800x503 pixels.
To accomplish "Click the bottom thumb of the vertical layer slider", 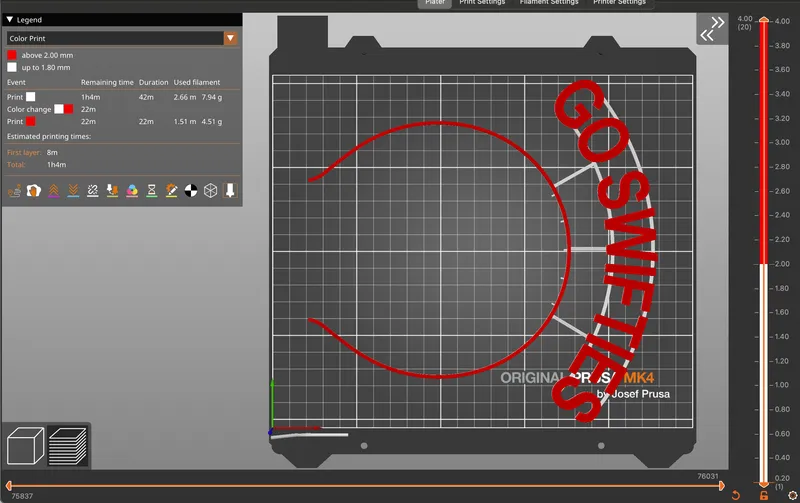I will [x=764, y=484].
